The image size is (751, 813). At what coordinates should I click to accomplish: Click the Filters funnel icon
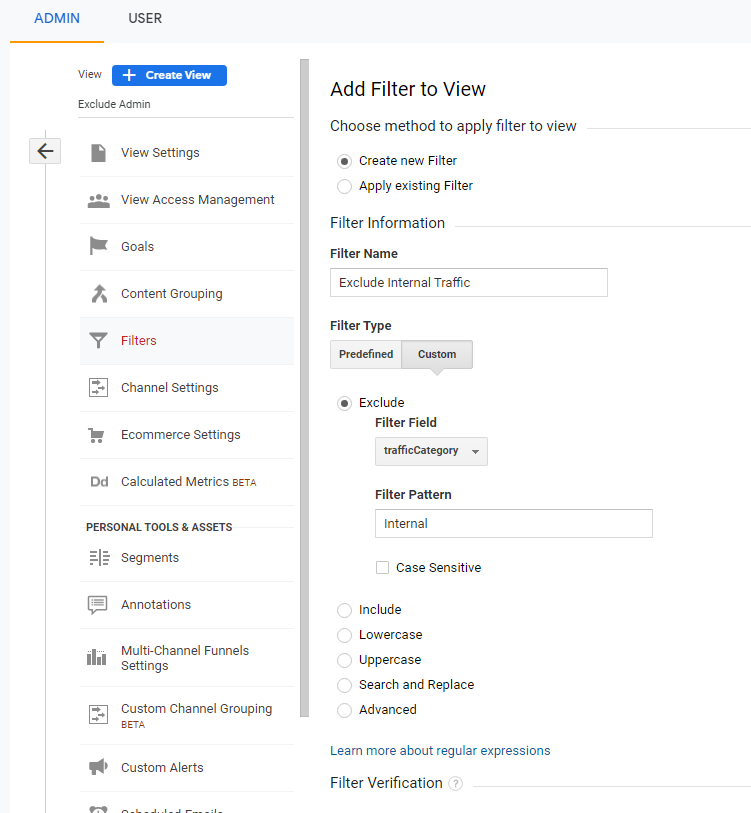click(98, 341)
